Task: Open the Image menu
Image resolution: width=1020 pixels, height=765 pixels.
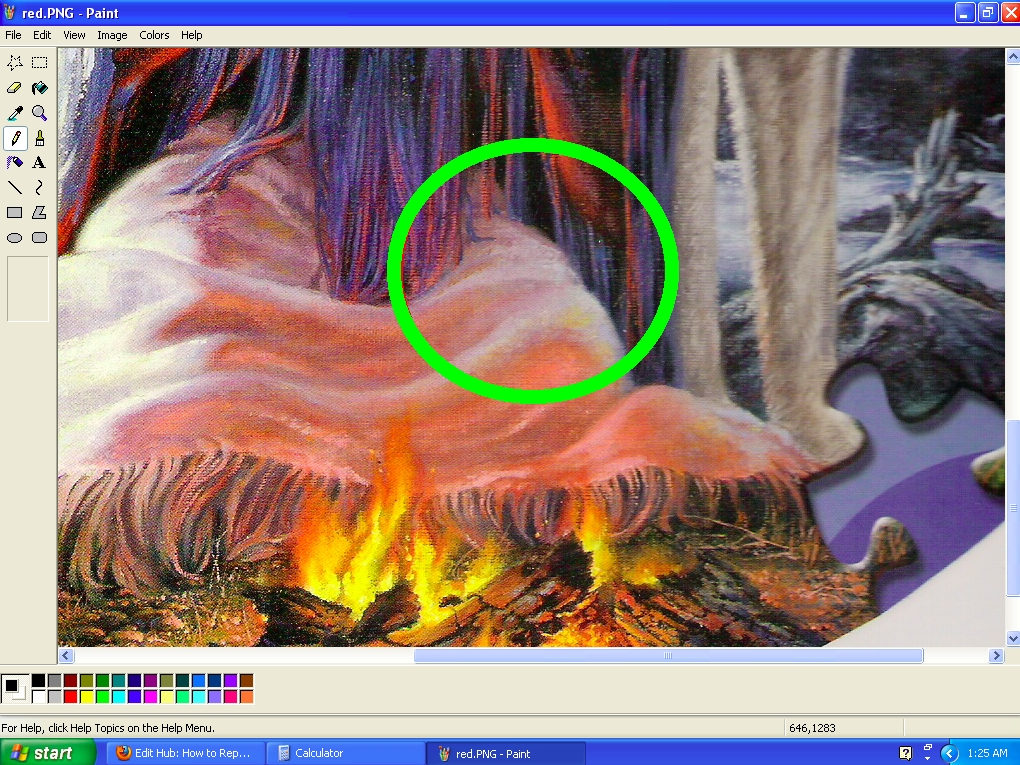Action: [113, 35]
